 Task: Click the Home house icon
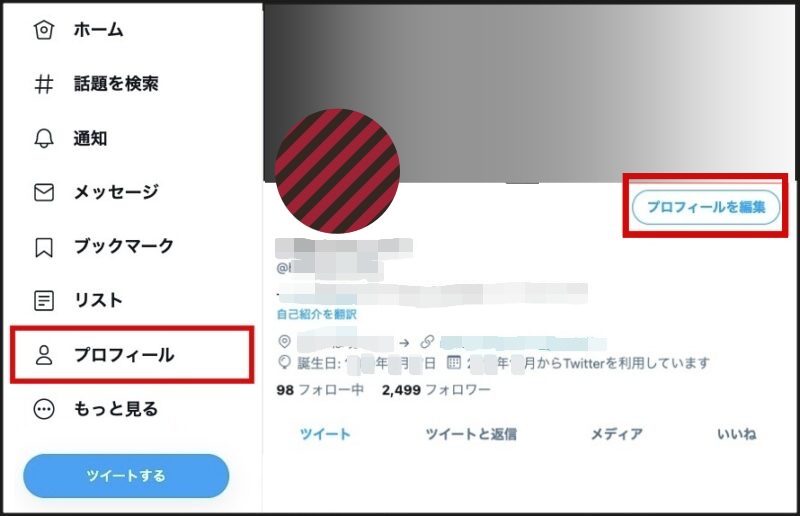pos(44,30)
